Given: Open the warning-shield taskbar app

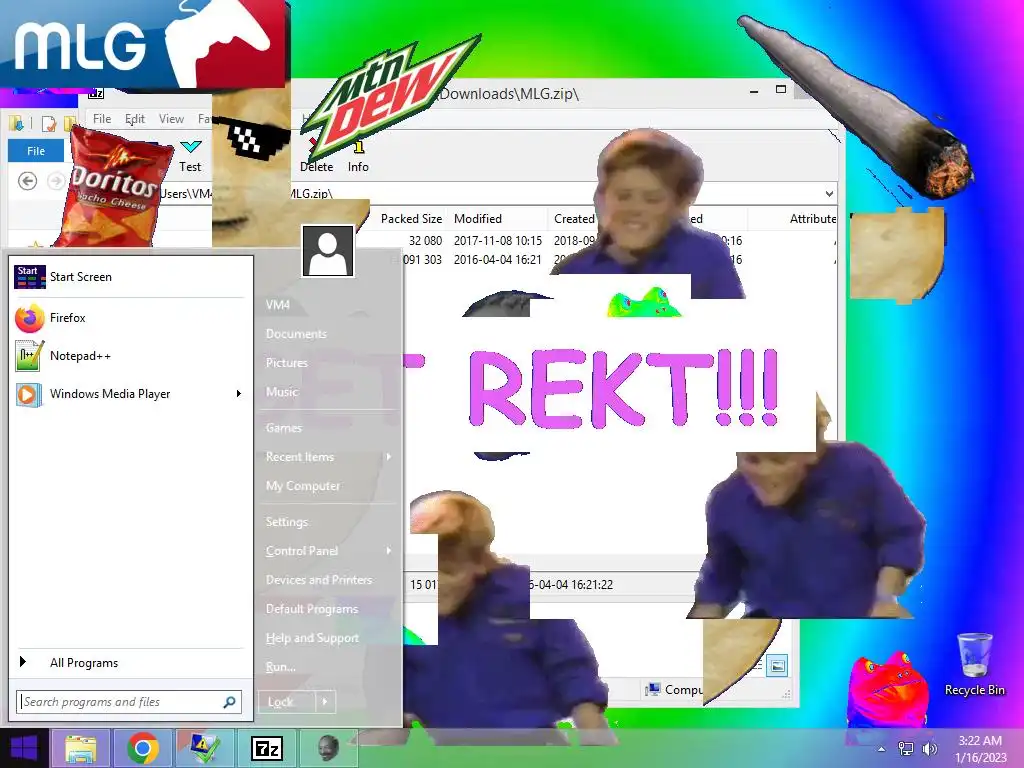Looking at the screenshot, I should click(x=204, y=748).
